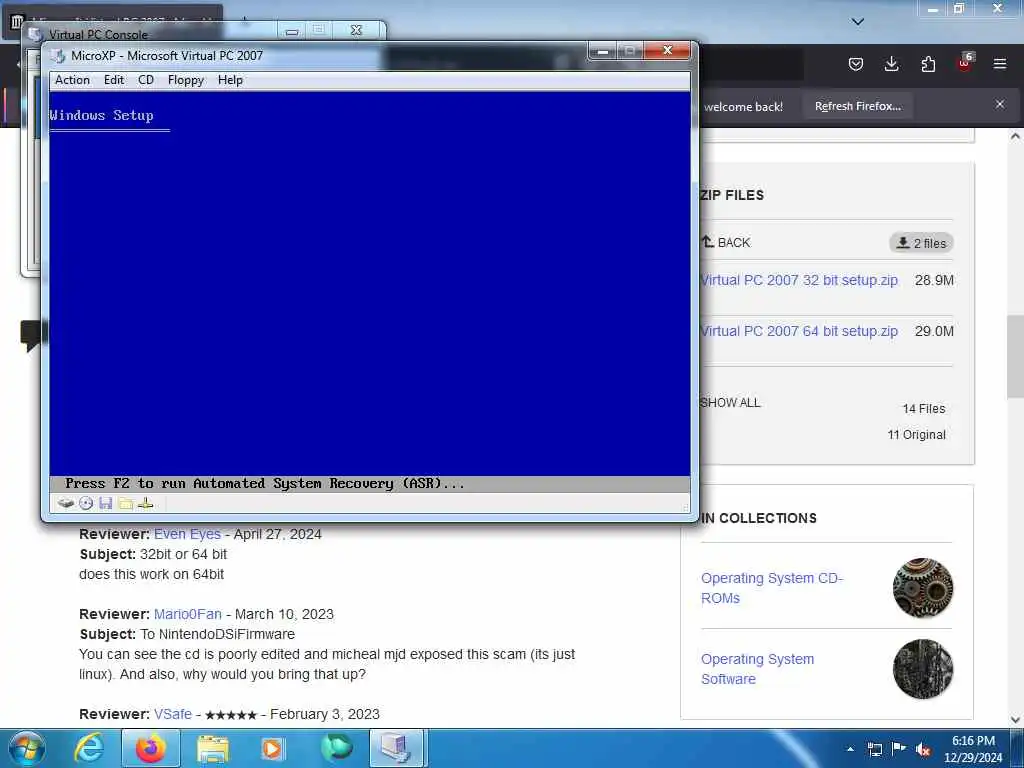Screen dimensions: 1024x768
Task: Open Firefox application hamburger menu
Action: click(1000, 64)
